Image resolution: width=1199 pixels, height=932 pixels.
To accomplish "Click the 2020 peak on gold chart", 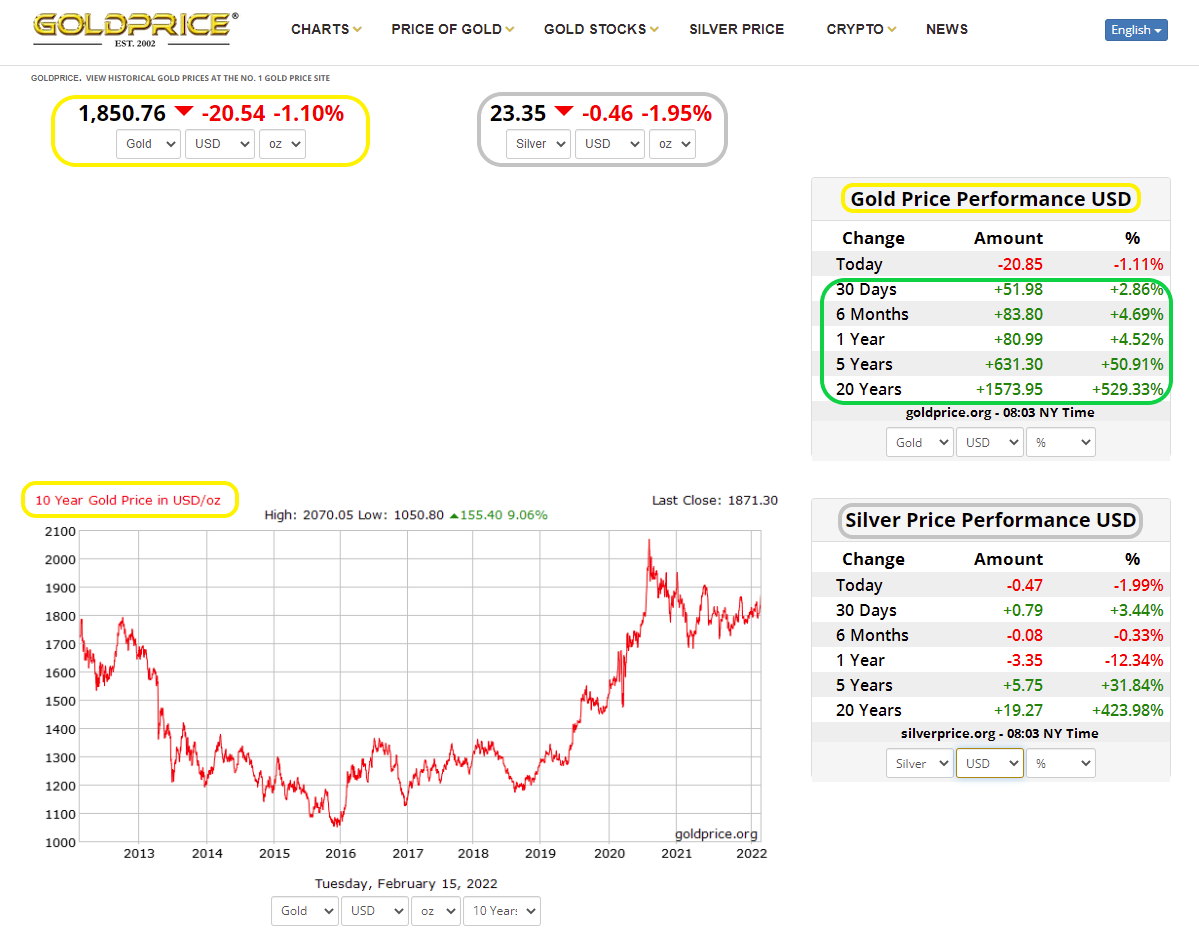I will (649, 542).
